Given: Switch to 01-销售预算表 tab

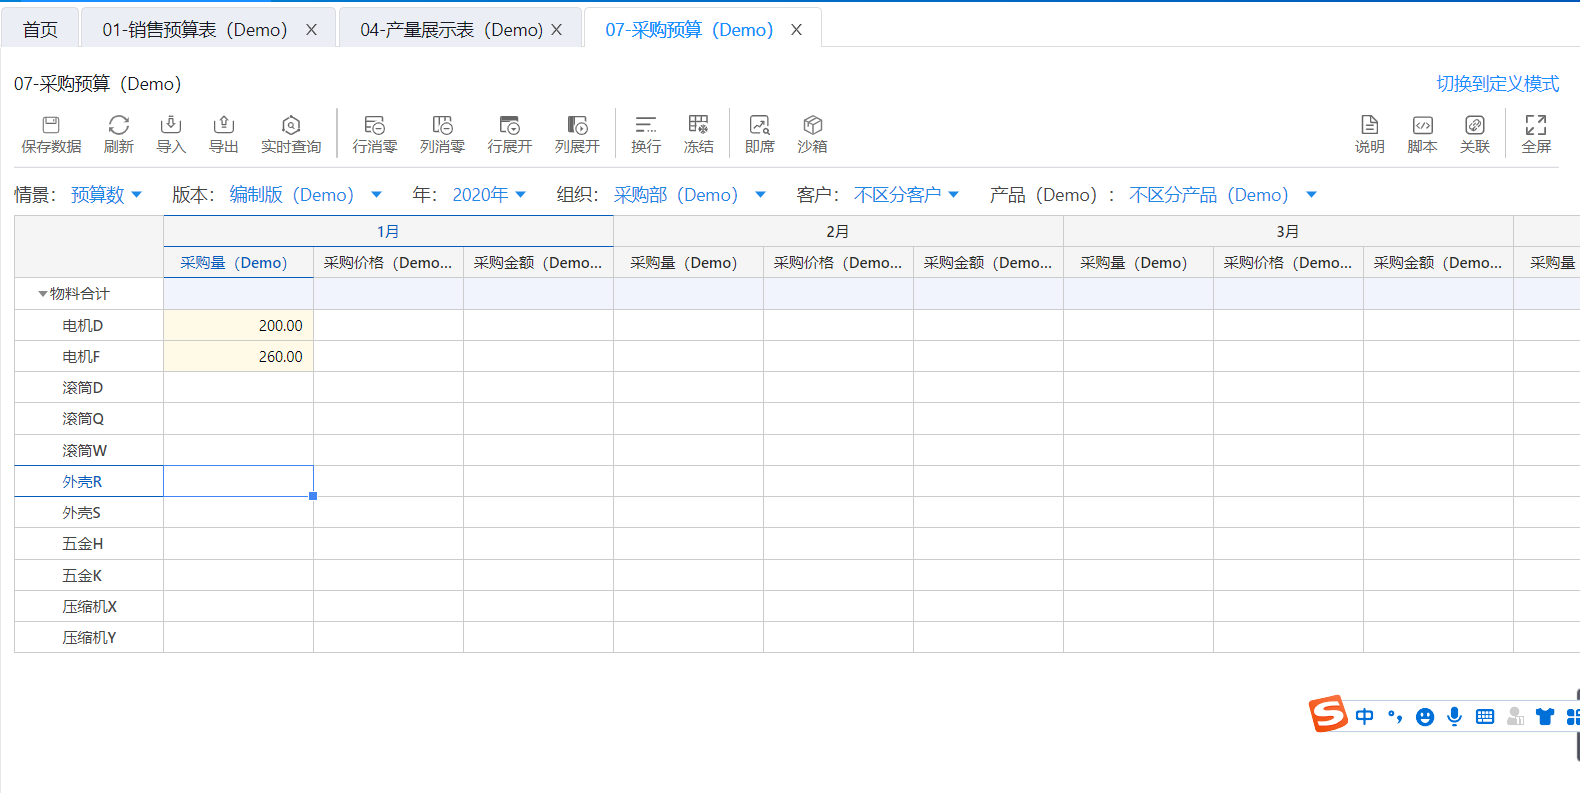Looking at the screenshot, I should coord(194,30).
